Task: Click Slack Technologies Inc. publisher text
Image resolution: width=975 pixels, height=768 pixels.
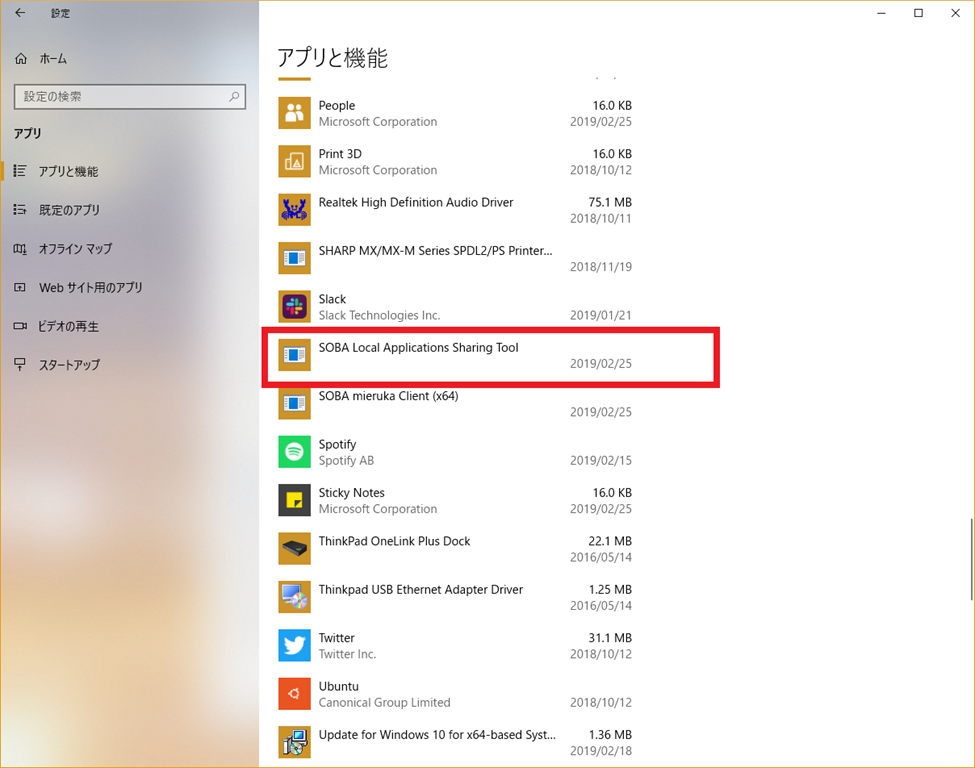Action: pos(379,315)
